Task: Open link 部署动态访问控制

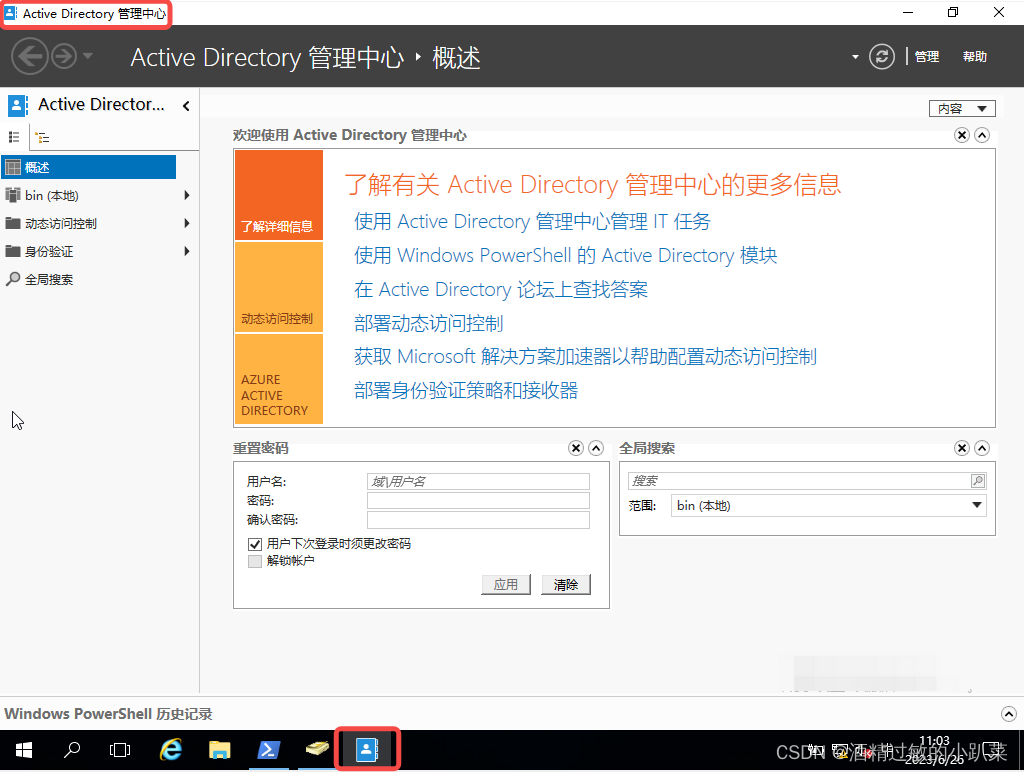Action: point(428,323)
